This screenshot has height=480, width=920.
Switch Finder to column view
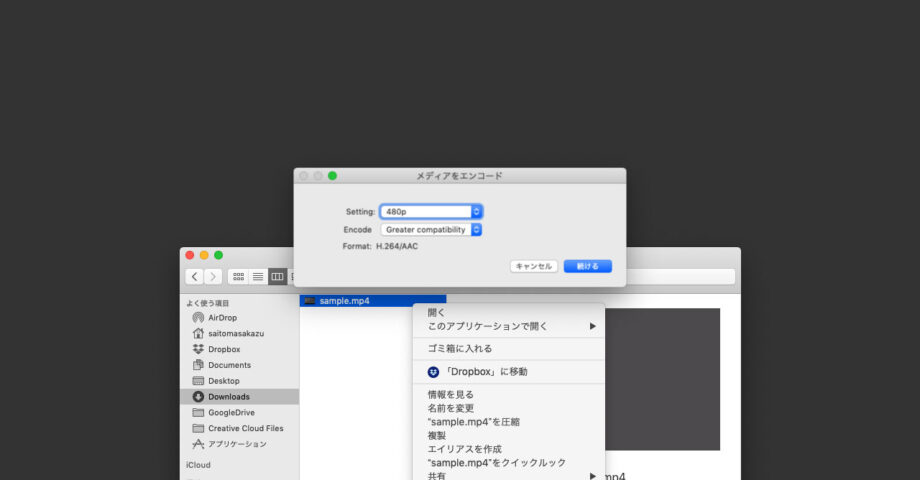277,276
